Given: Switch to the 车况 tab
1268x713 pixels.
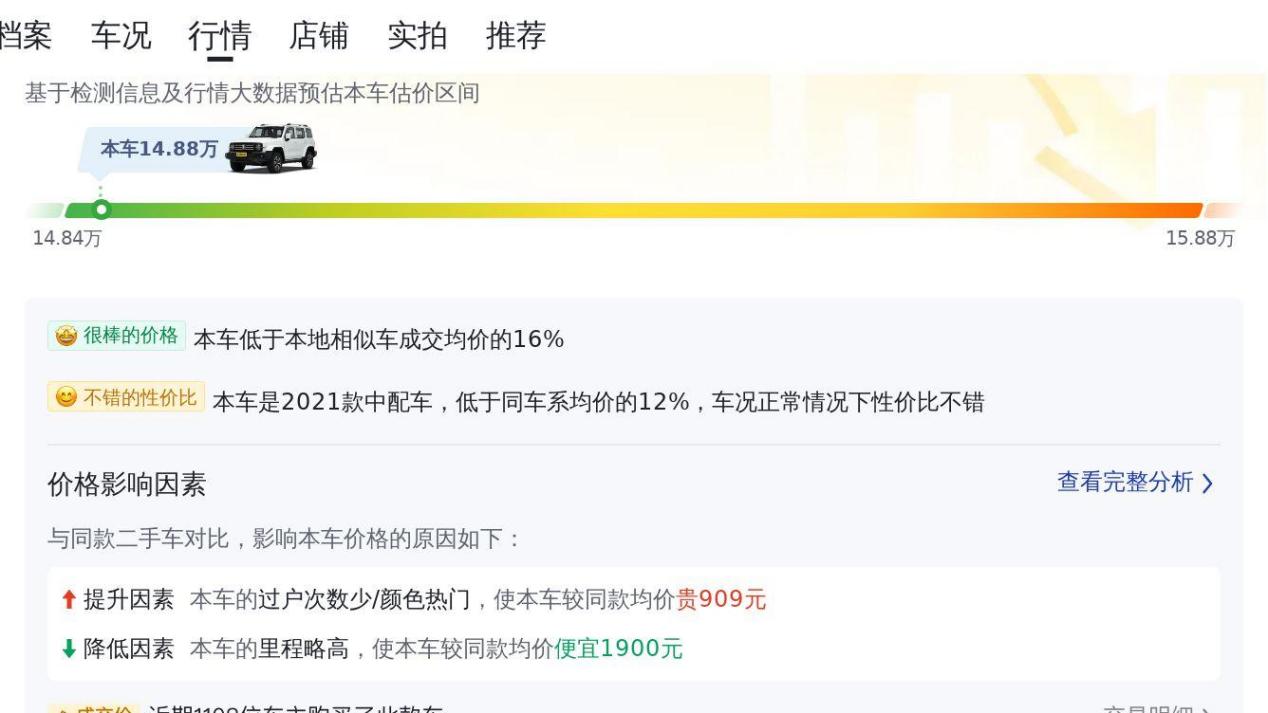Looking at the screenshot, I should (121, 36).
